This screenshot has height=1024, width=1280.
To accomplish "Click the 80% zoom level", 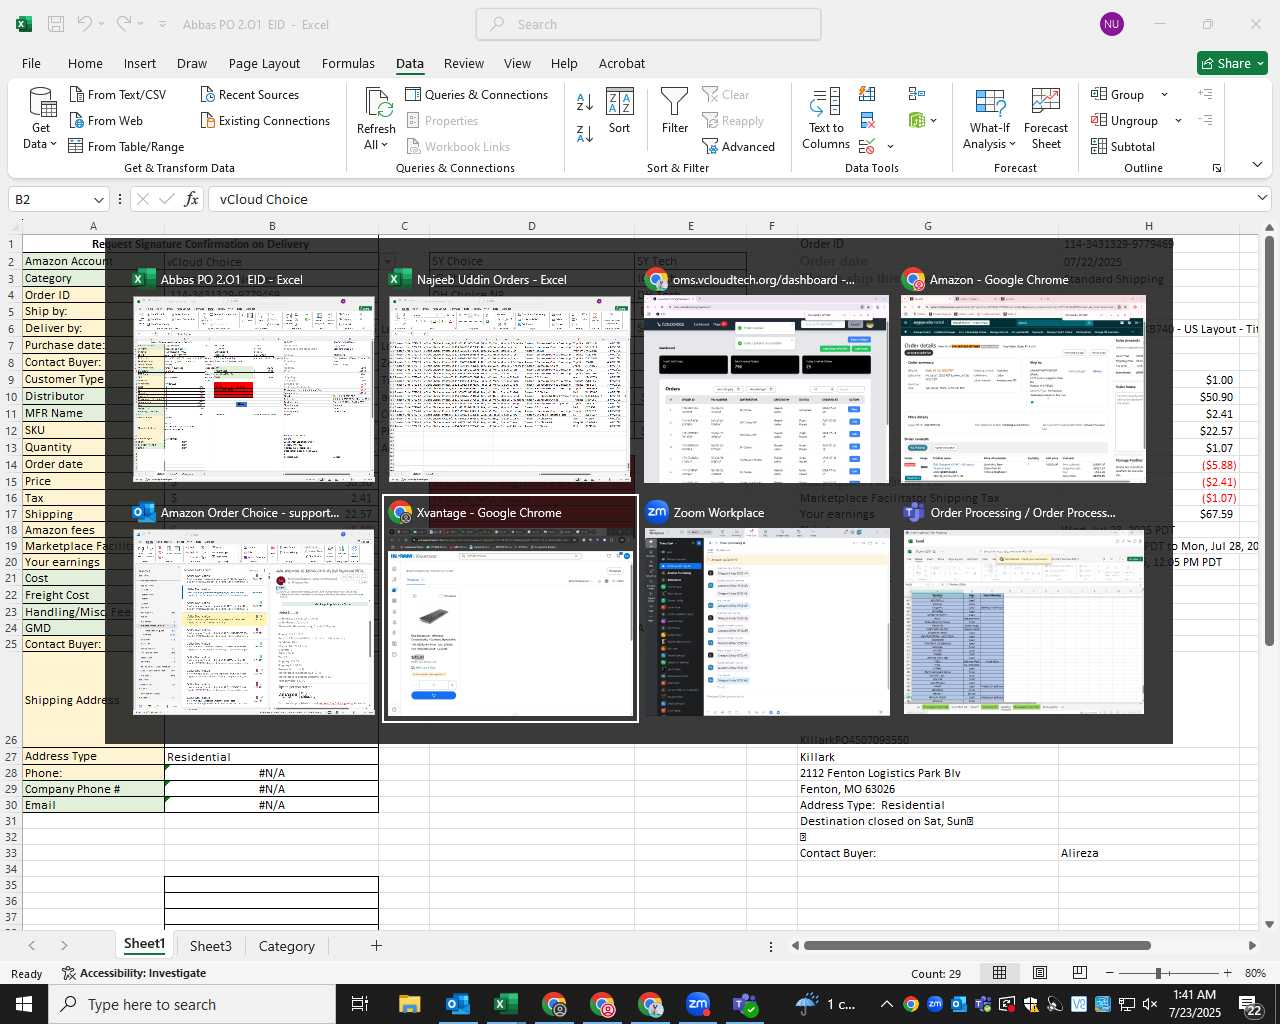I will [1255, 973].
